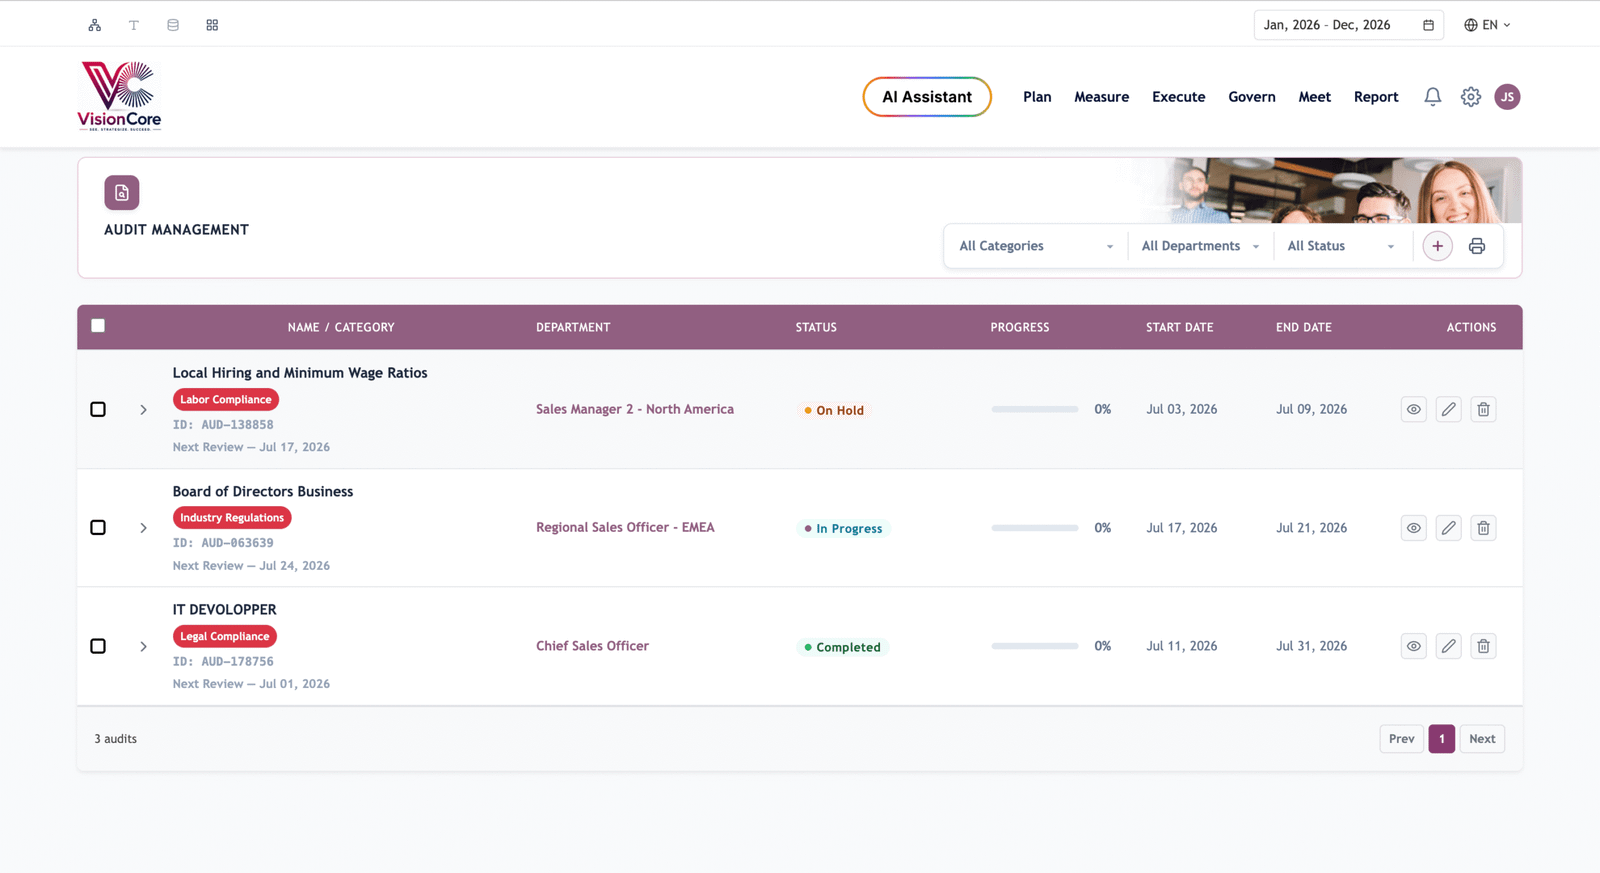Launch the AI Assistant
Image resolution: width=1600 pixels, height=873 pixels.
(x=927, y=97)
